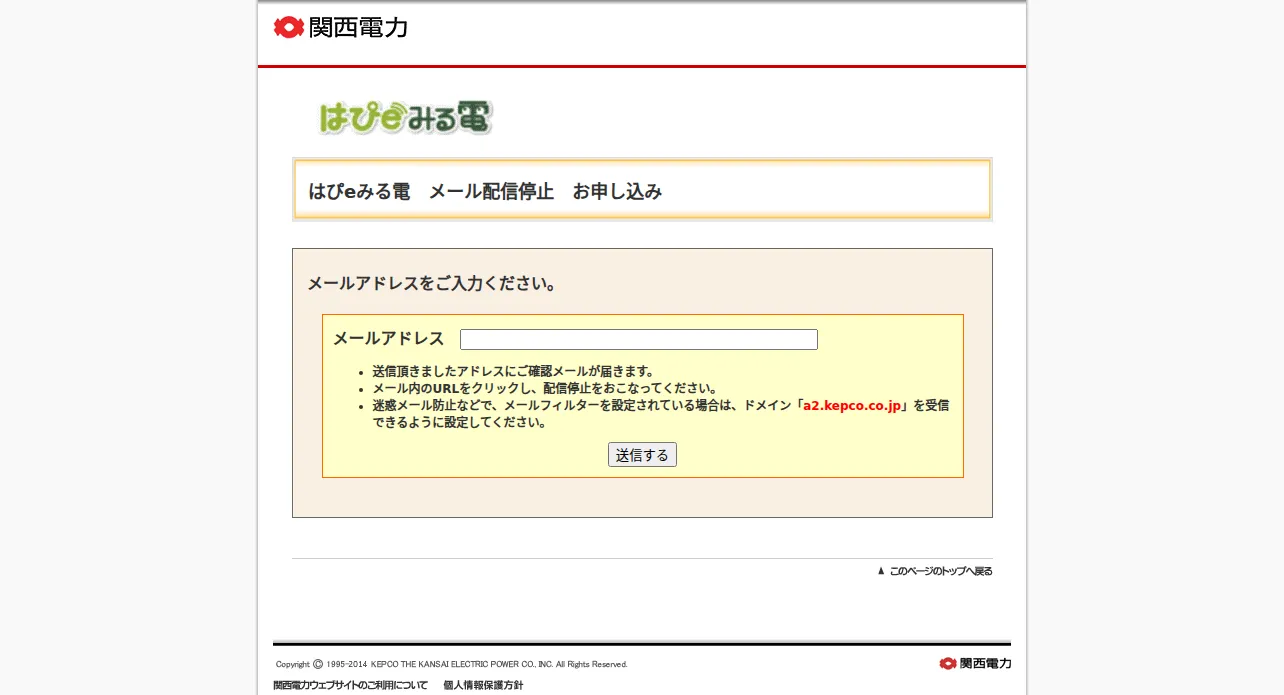
Task: Click the bullet メール内のURLをクリックし
Action: [545, 389]
